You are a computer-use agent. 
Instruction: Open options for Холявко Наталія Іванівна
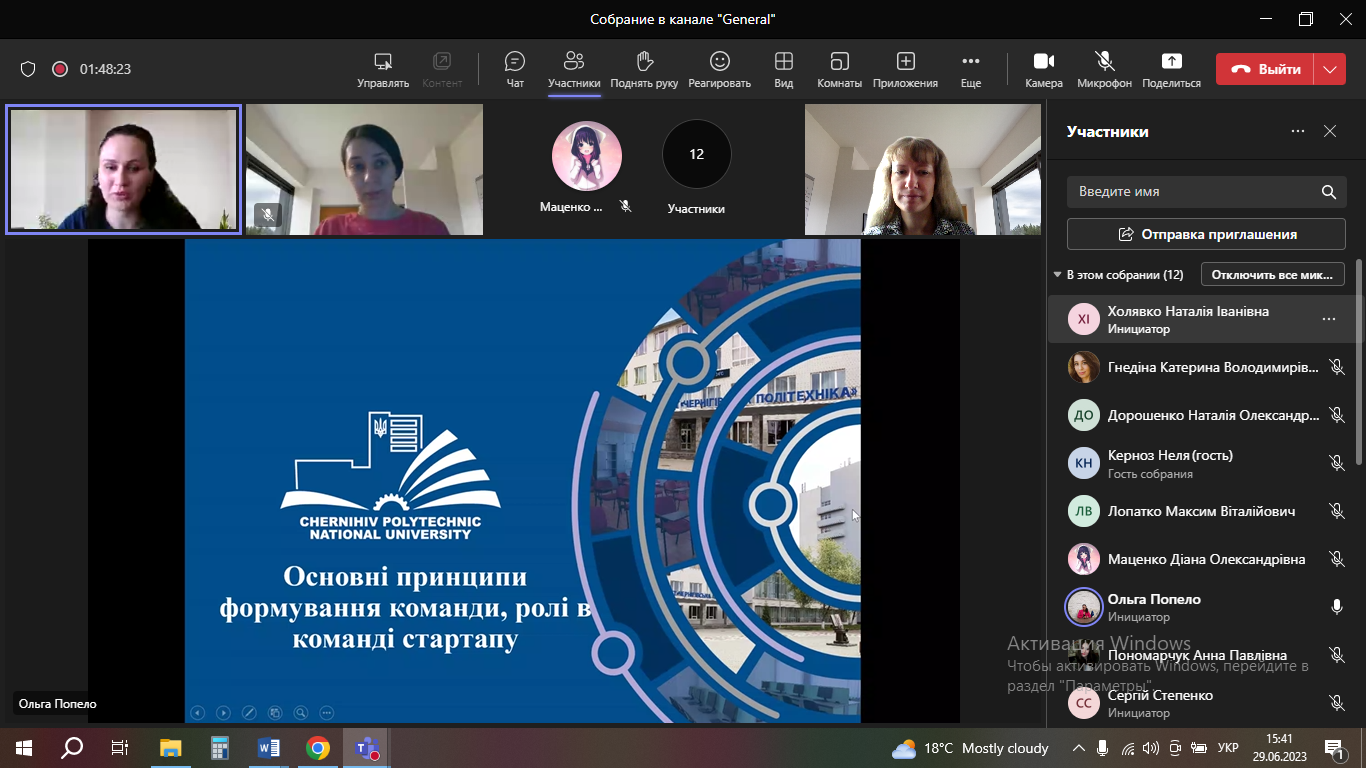pyautogui.click(x=1328, y=319)
